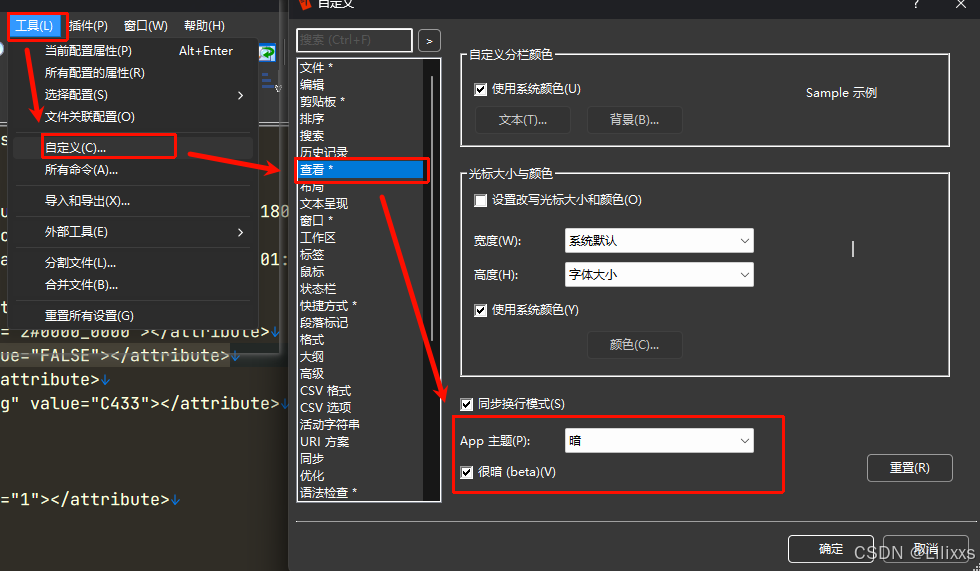Open the 窗口(W) menu
The image size is (980, 571).
pyautogui.click(x=146, y=26)
